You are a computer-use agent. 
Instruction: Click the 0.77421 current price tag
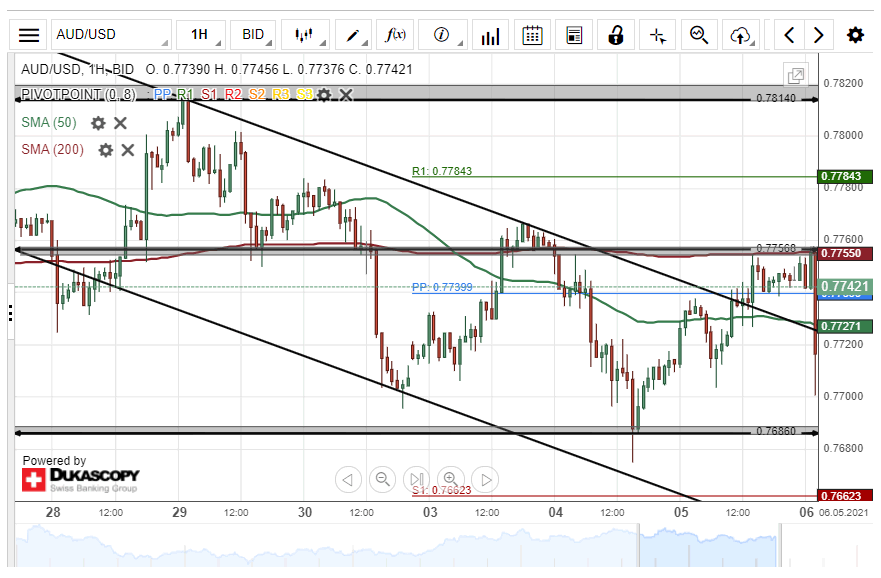click(x=845, y=286)
